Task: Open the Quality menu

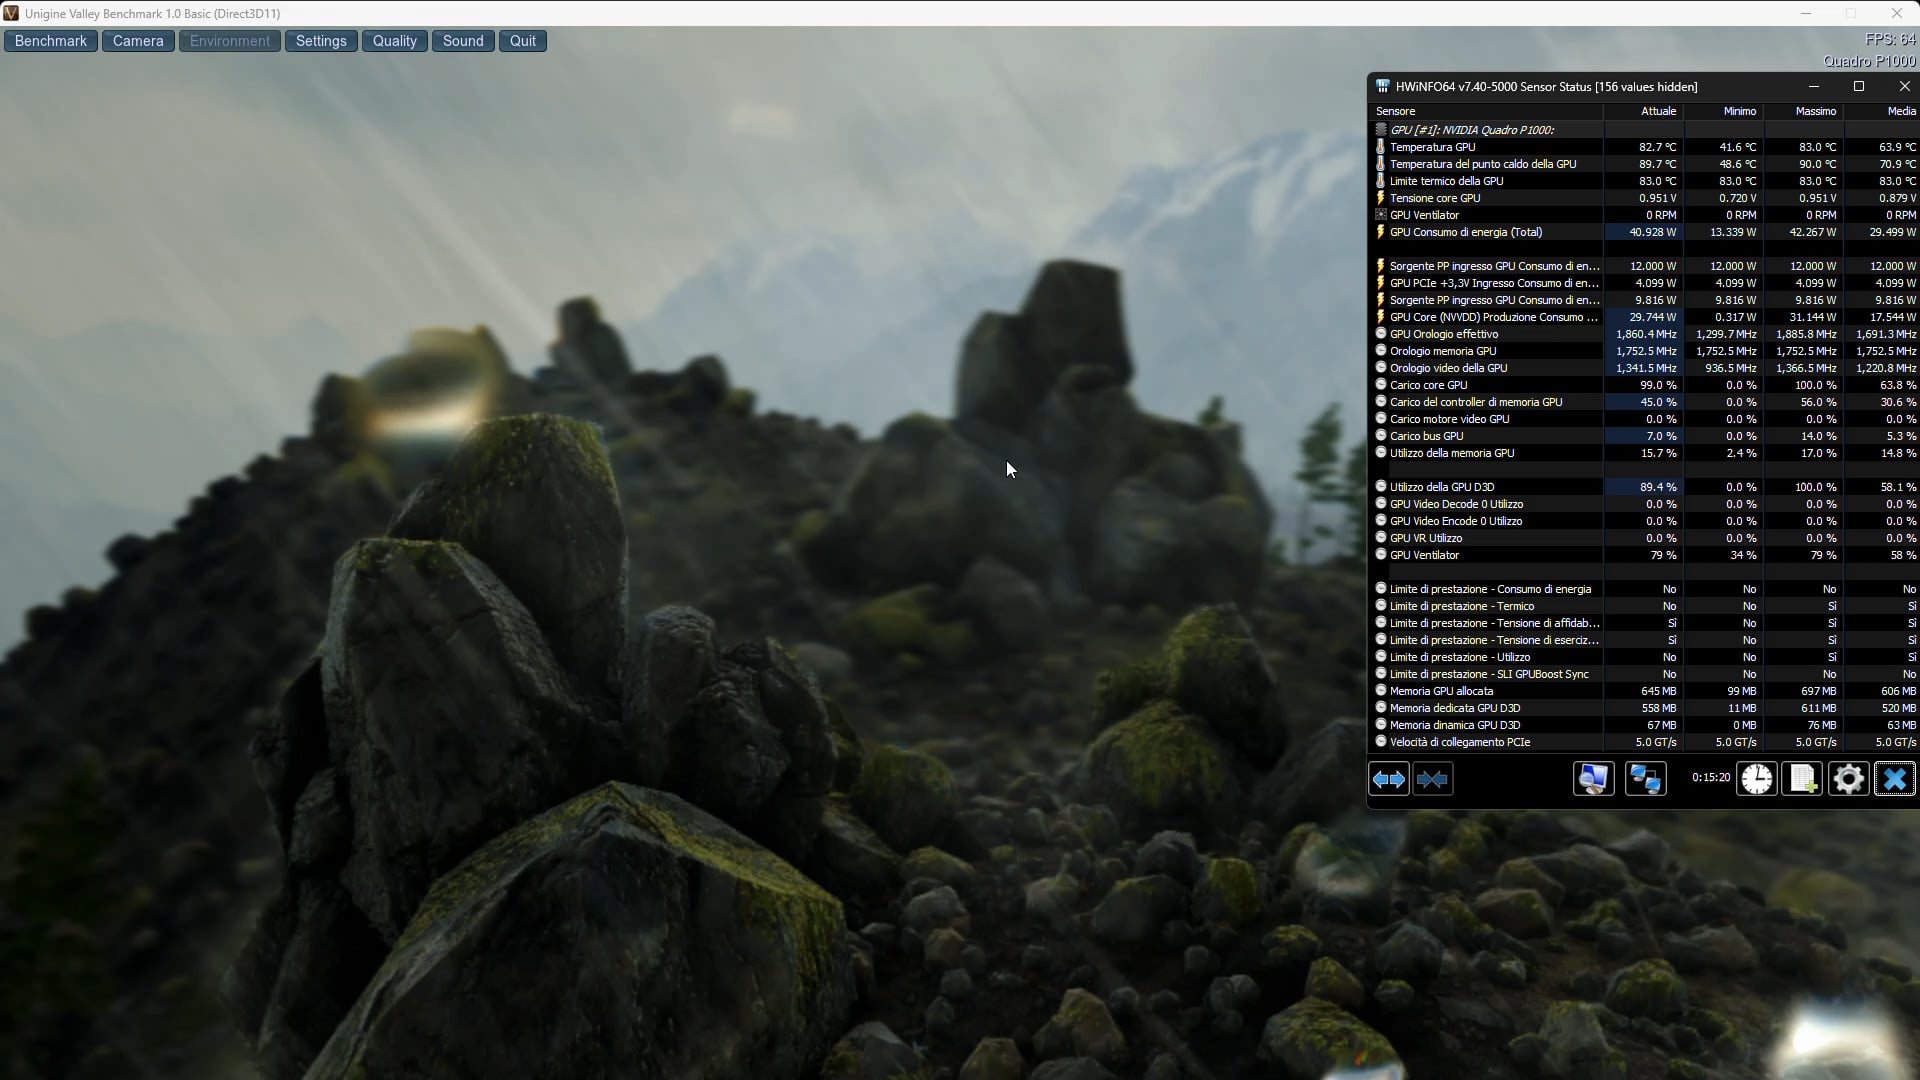Action: [x=395, y=41]
